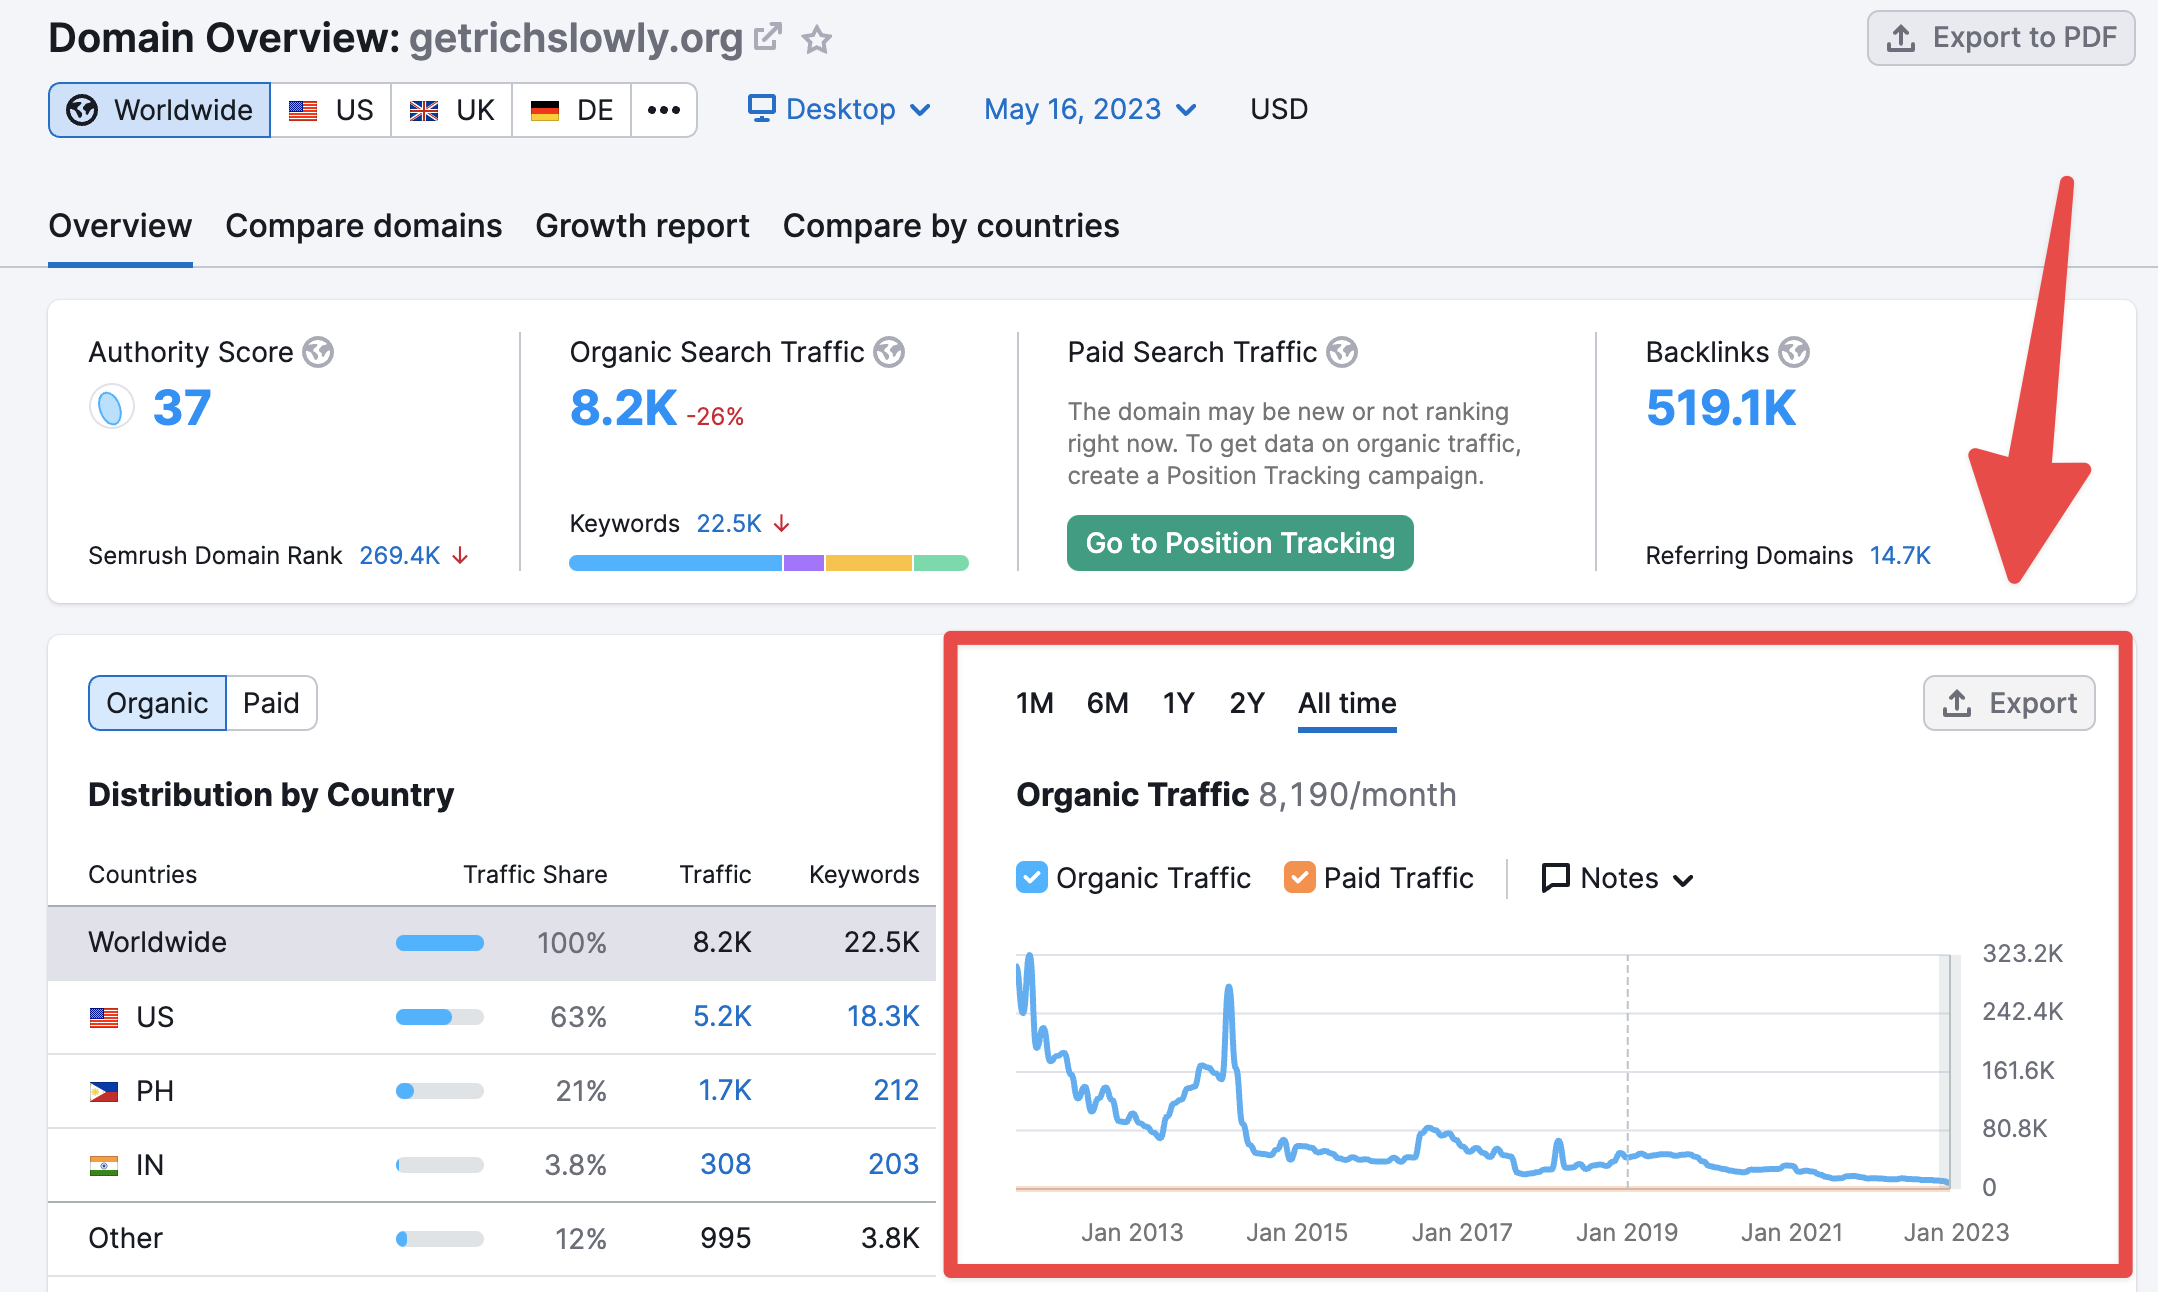Click the chart Export button
This screenshot has height=1292, width=2158.
[x=2009, y=703]
